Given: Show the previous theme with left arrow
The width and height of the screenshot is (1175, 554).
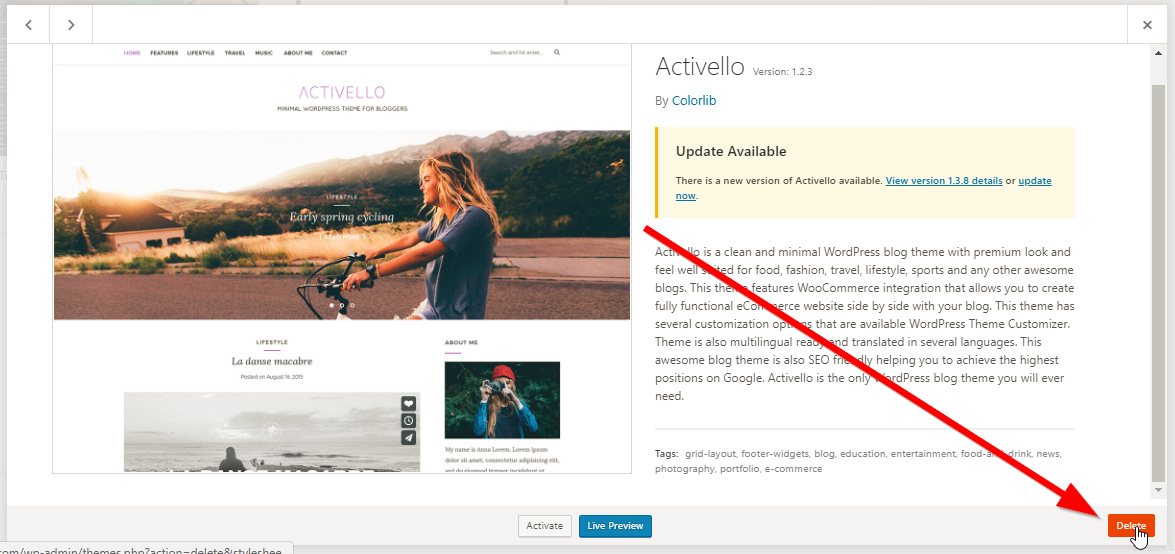Looking at the screenshot, I should coord(28,25).
